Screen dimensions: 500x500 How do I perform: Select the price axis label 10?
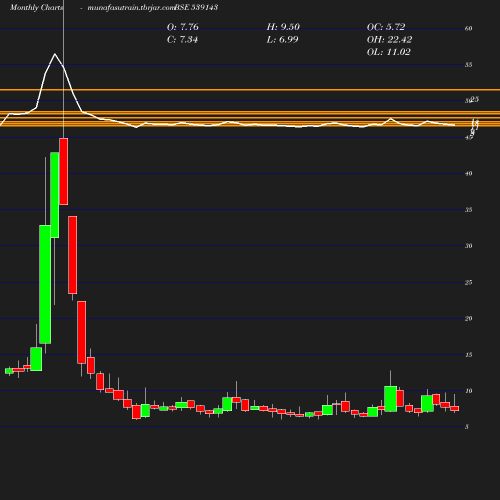[468, 391]
